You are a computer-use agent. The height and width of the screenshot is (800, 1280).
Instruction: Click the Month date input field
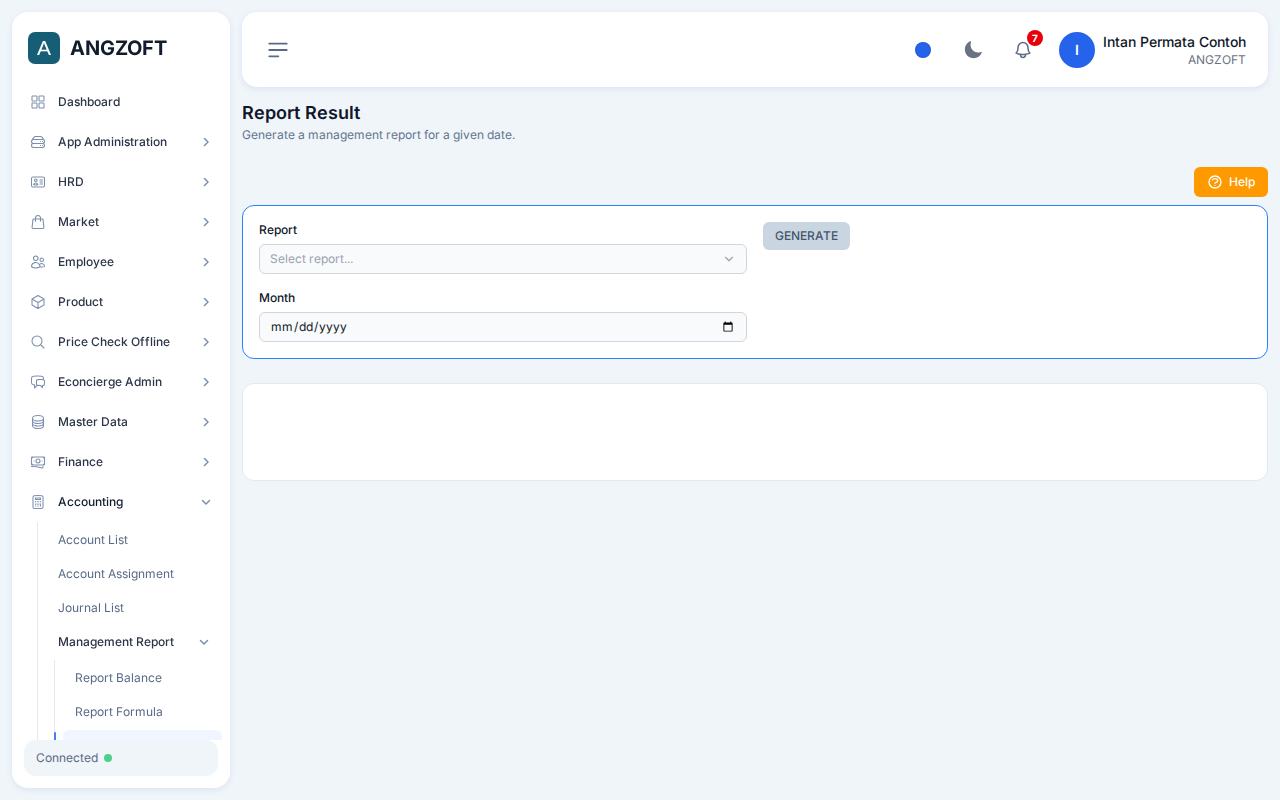click(503, 327)
